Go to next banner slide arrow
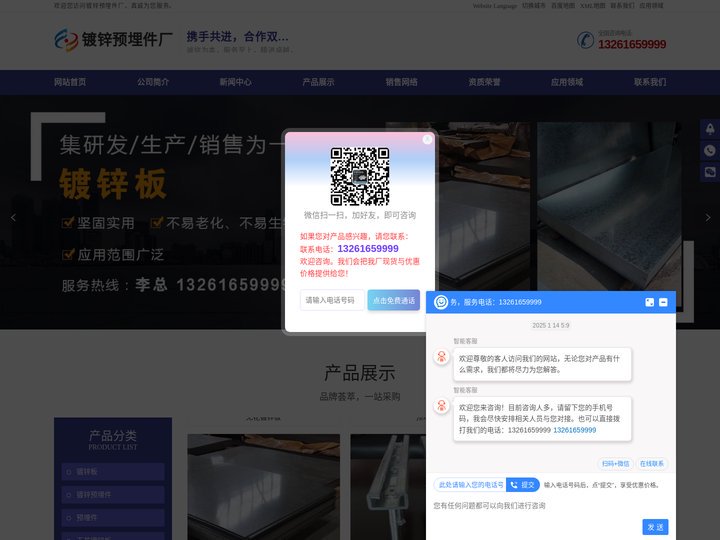The width and height of the screenshot is (720, 540). (708, 218)
